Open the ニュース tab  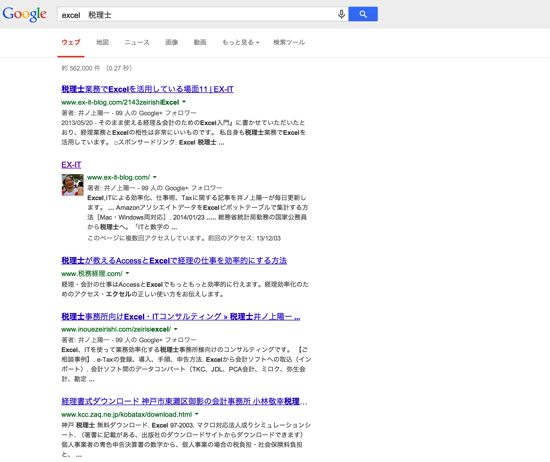tap(137, 42)
